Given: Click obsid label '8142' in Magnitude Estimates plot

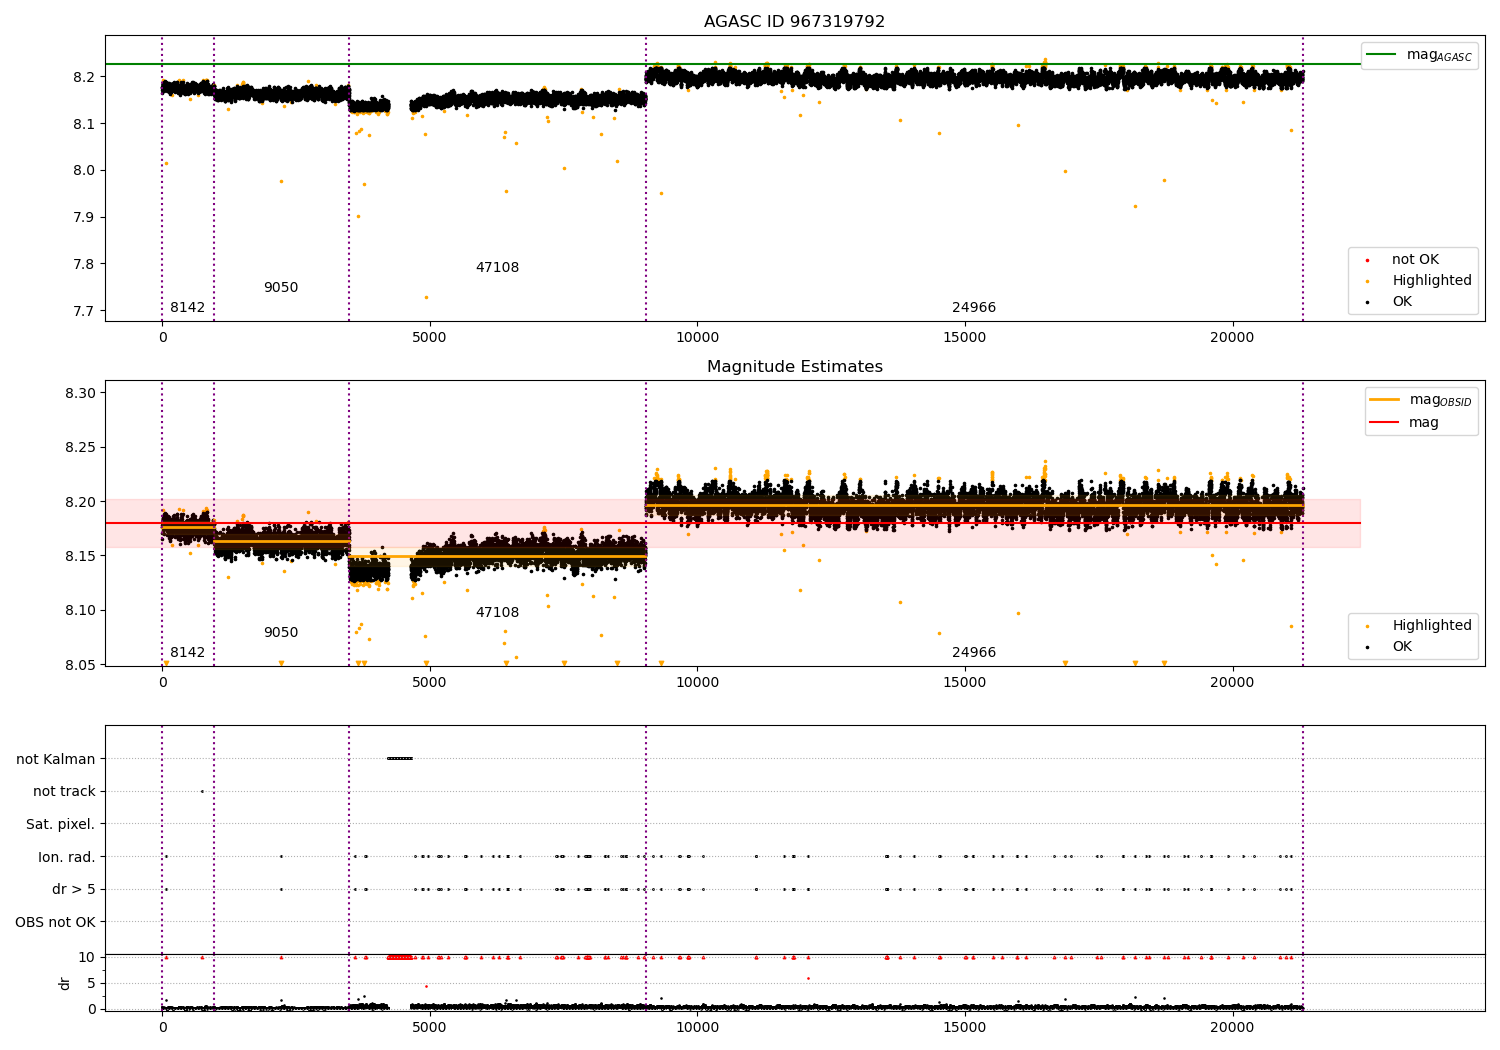Looking at the screenshot, I should [187, 653].
